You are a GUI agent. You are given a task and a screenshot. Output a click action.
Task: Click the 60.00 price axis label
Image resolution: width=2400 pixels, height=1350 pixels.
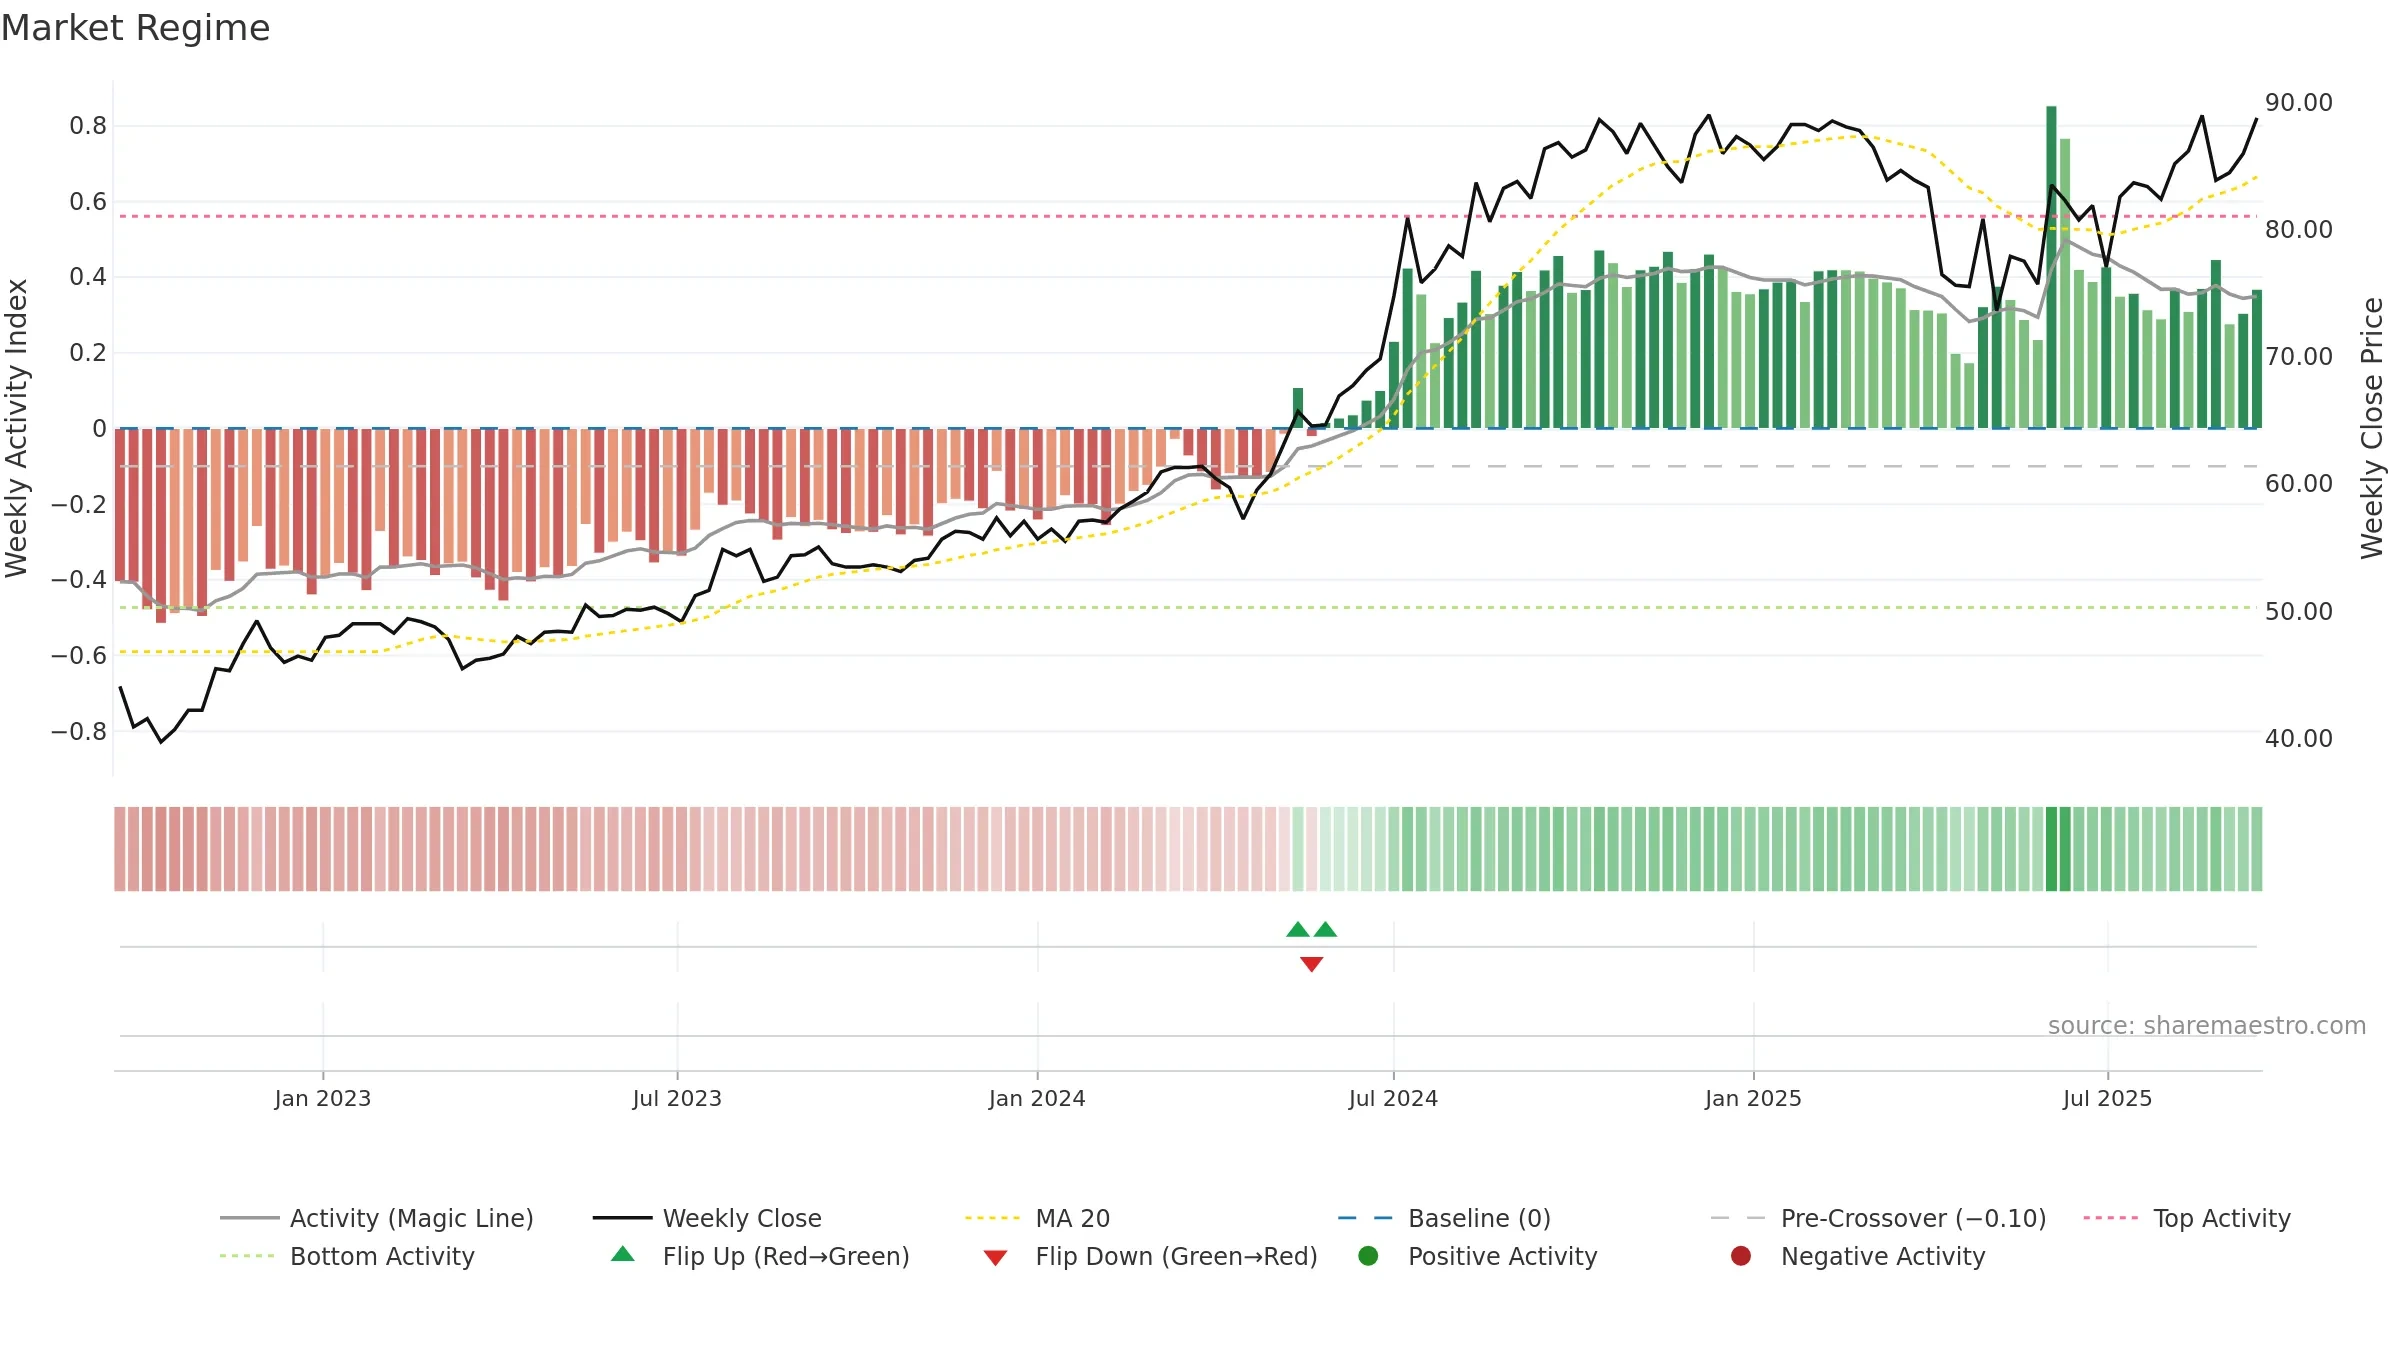point(2299,484)
